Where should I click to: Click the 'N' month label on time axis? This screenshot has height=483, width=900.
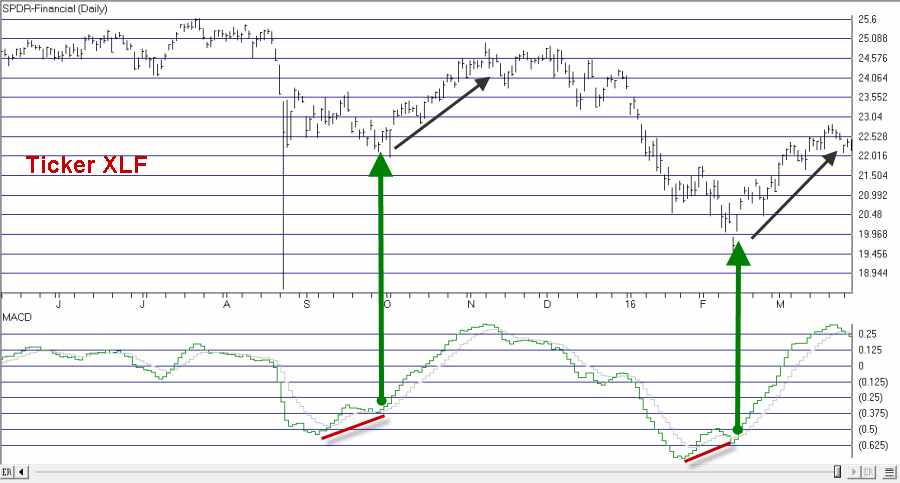[471, 304]
